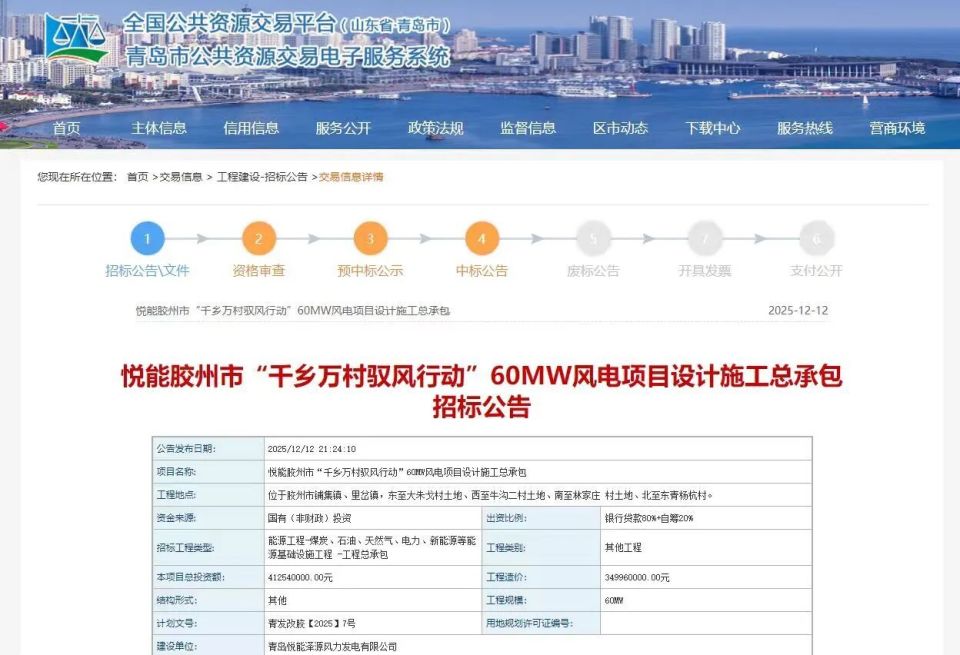The width and height of the screenshot is (960, 655).
Task: Click the 结构形式 label cell
Action: pos(208,600)
